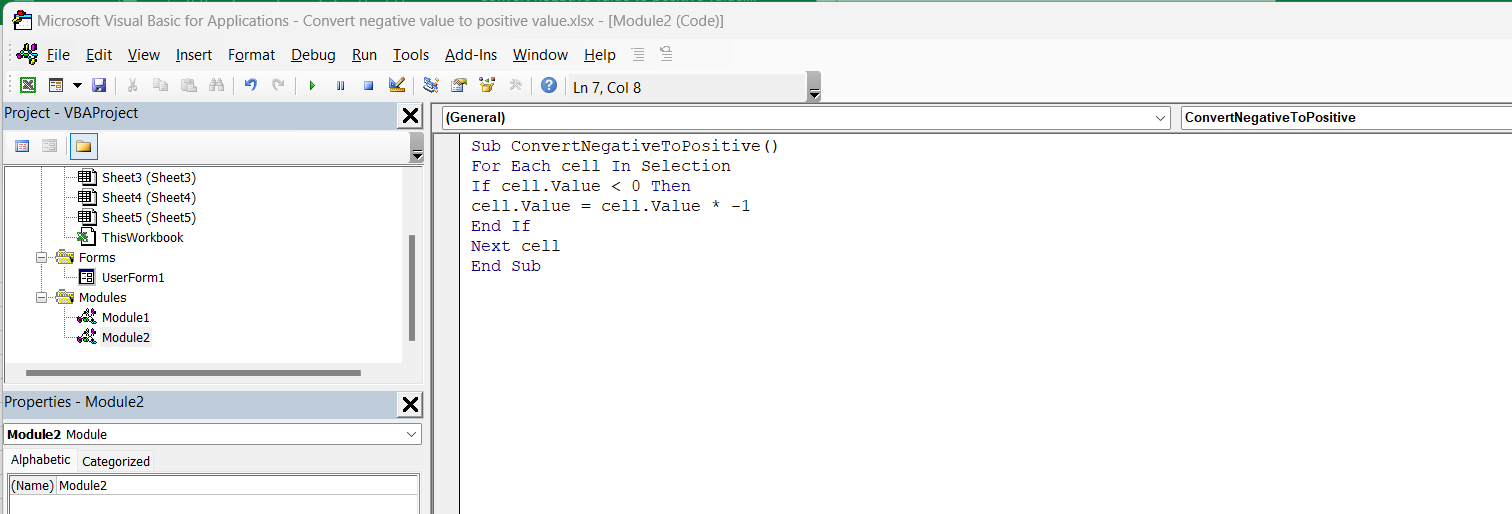Open the File menu
Screen dimensions: 1512x514
point(58,55)
